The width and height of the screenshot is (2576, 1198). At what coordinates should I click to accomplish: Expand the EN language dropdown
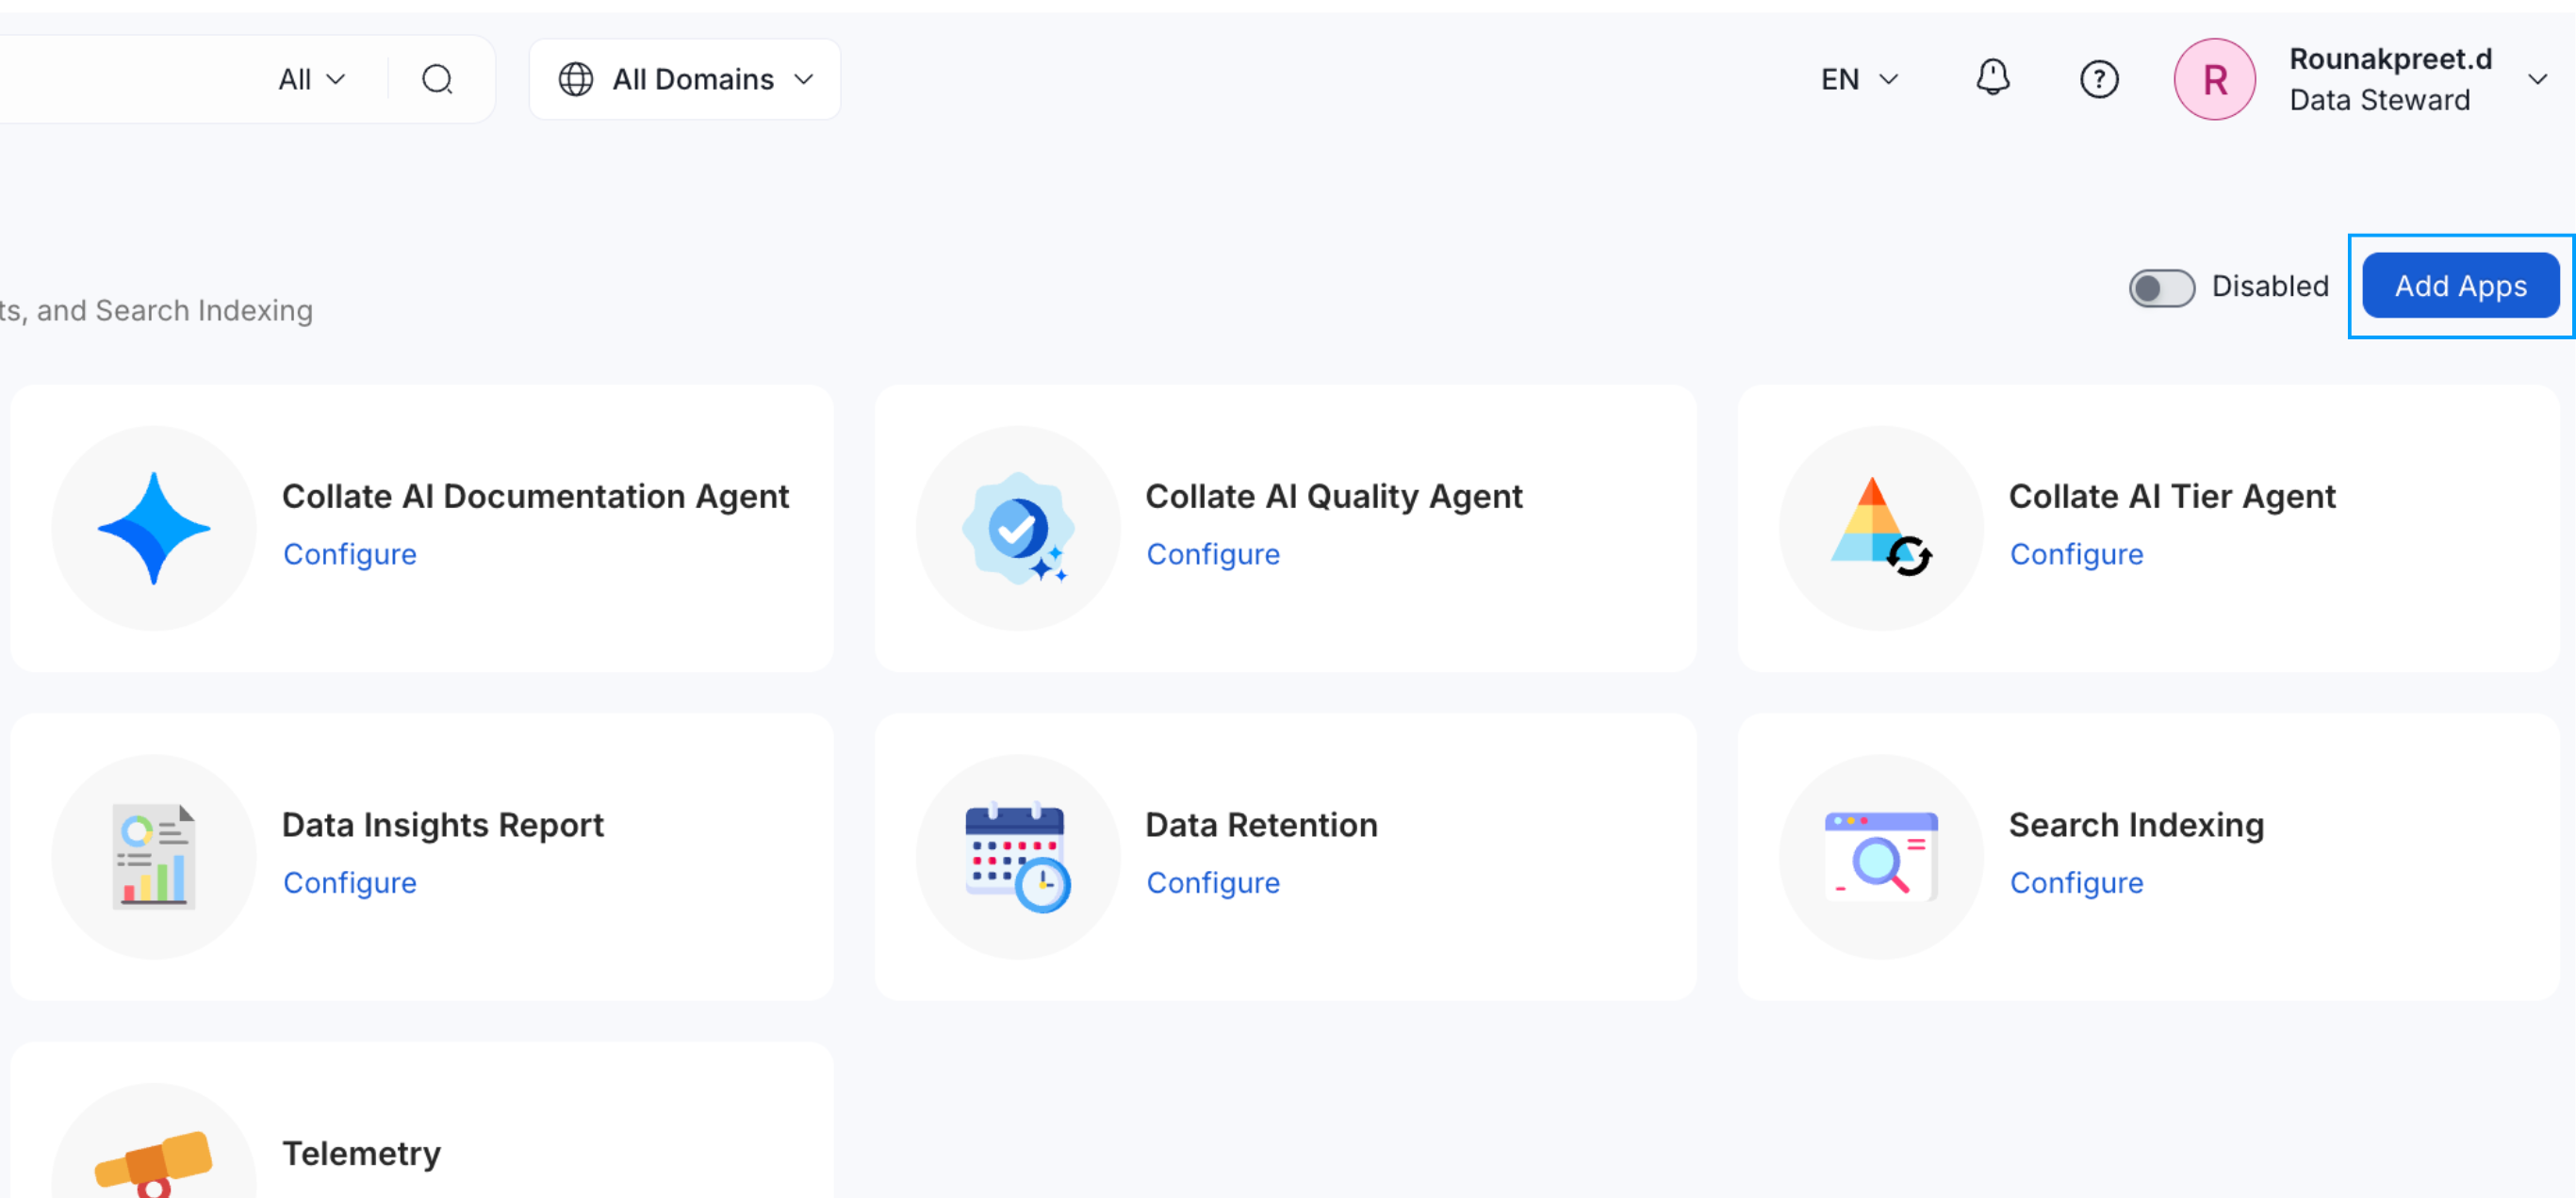click(1857, 79)
